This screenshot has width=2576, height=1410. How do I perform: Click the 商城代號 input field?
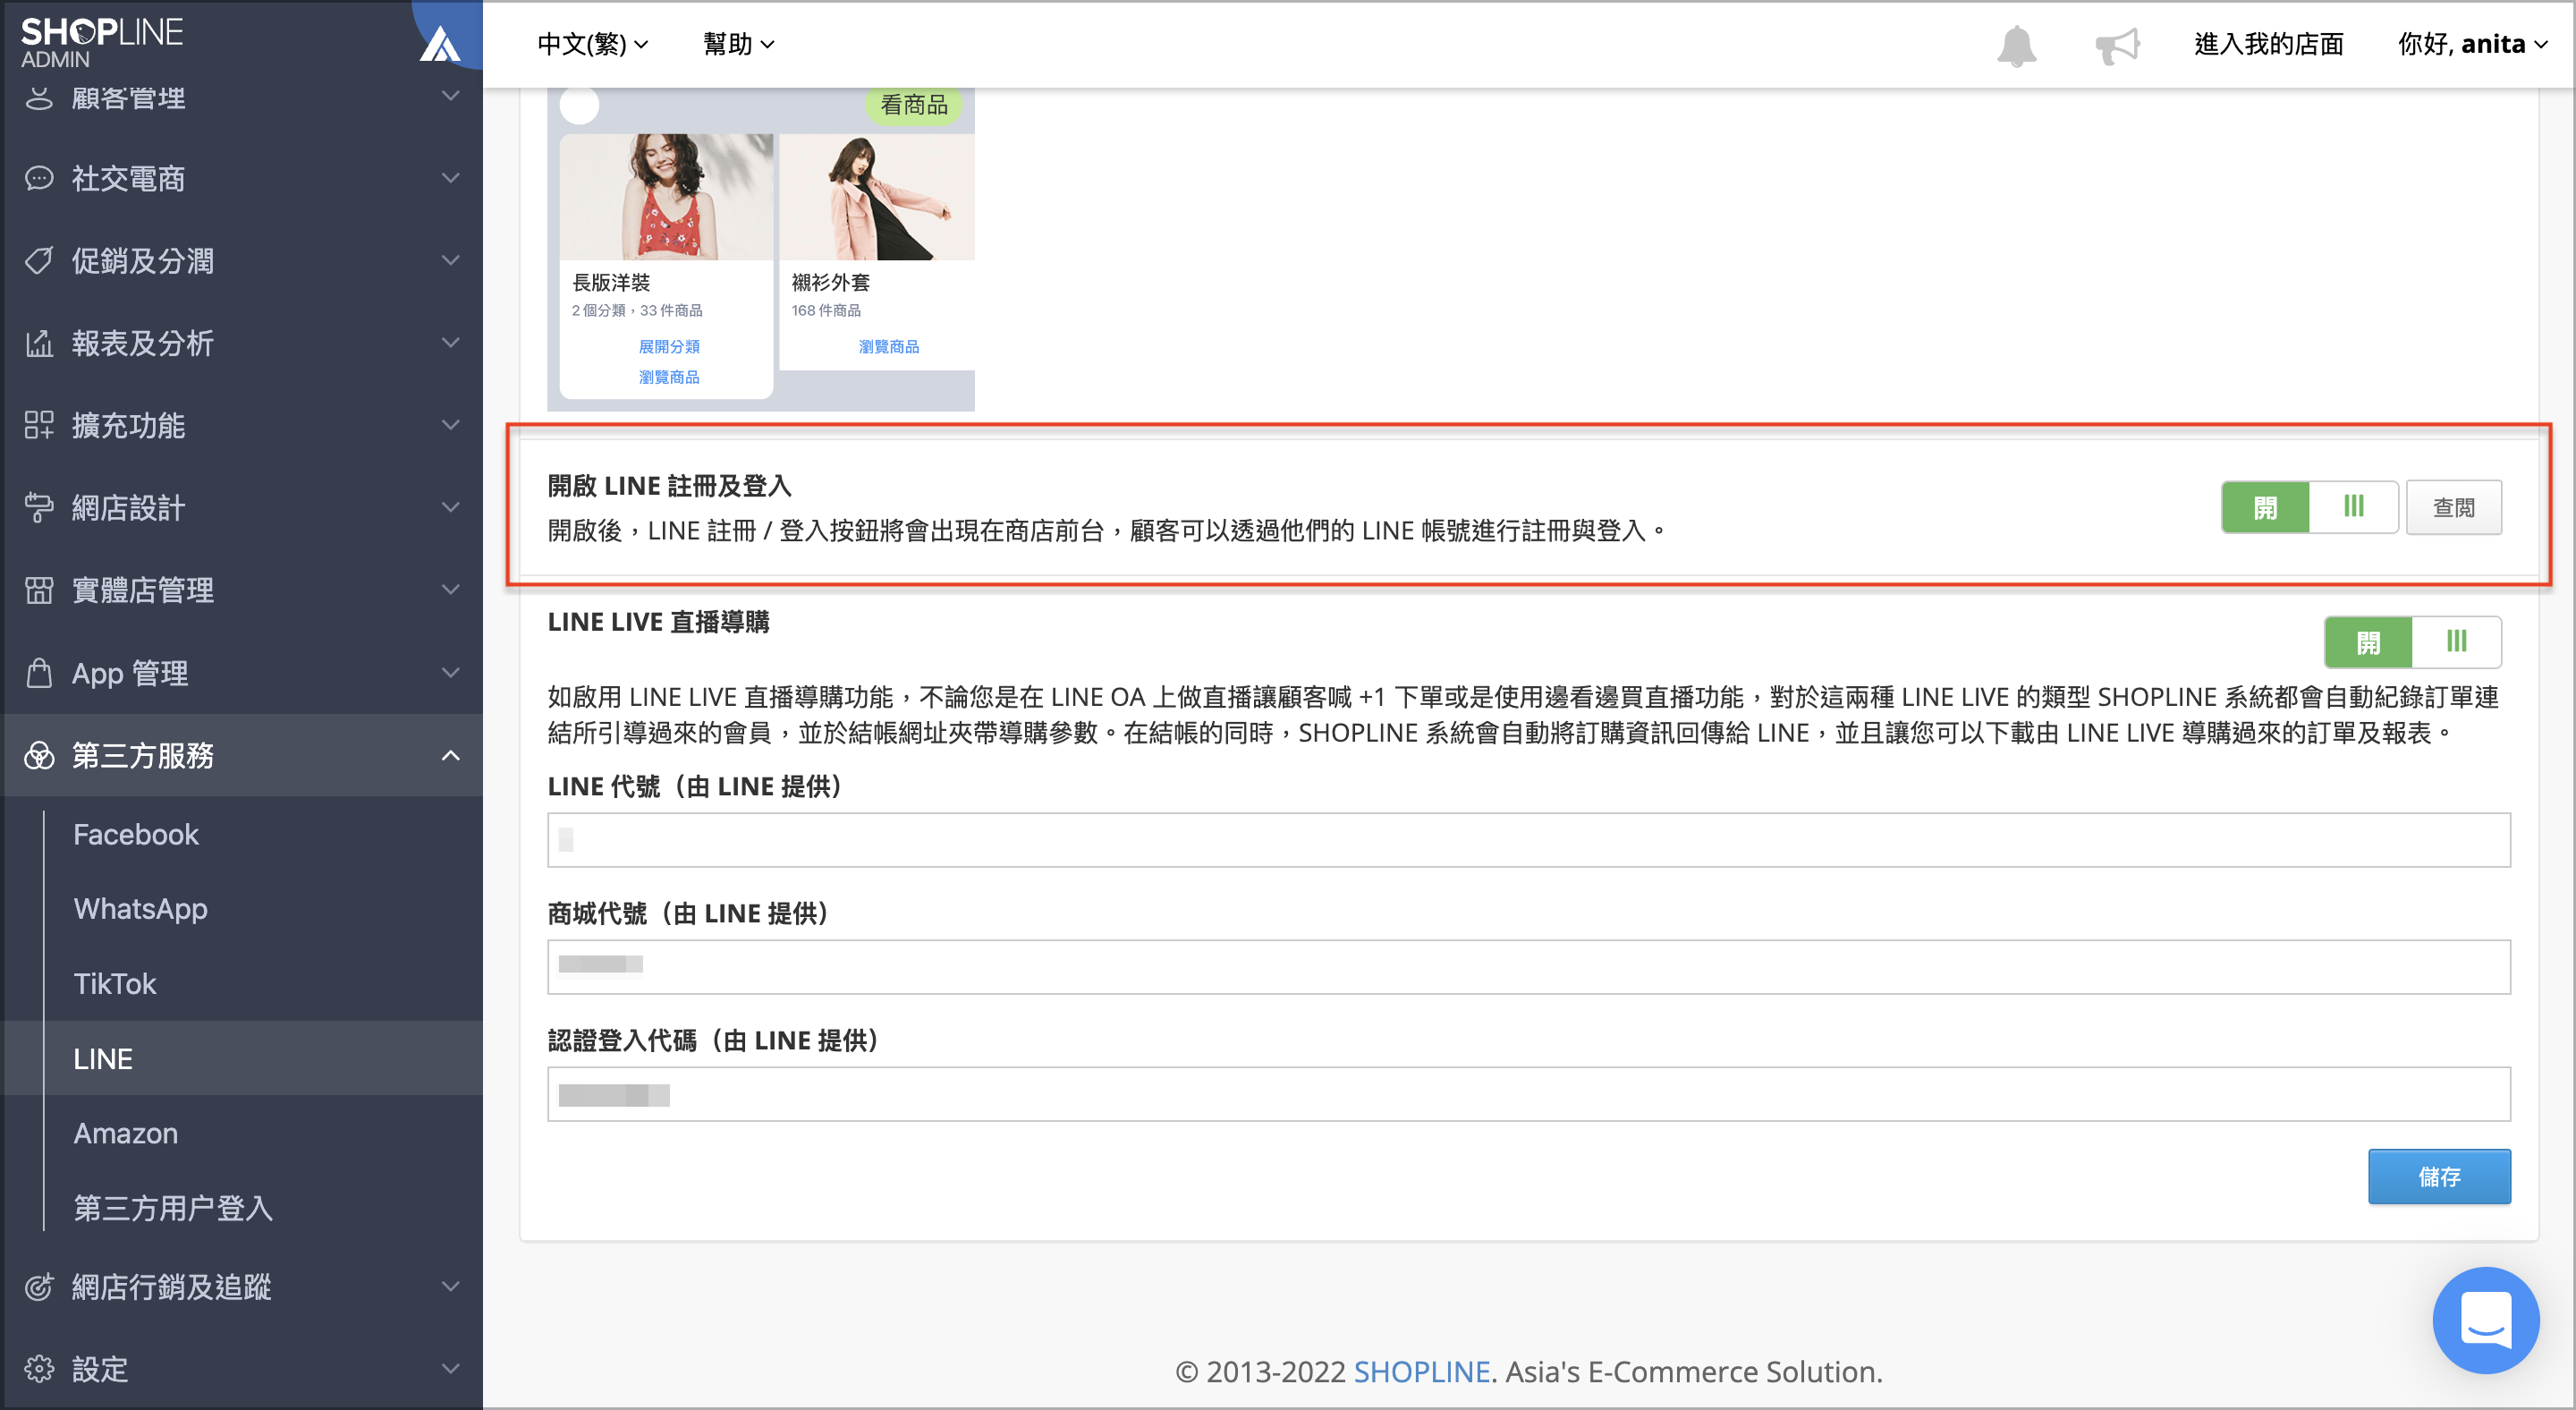point(1528,967)
